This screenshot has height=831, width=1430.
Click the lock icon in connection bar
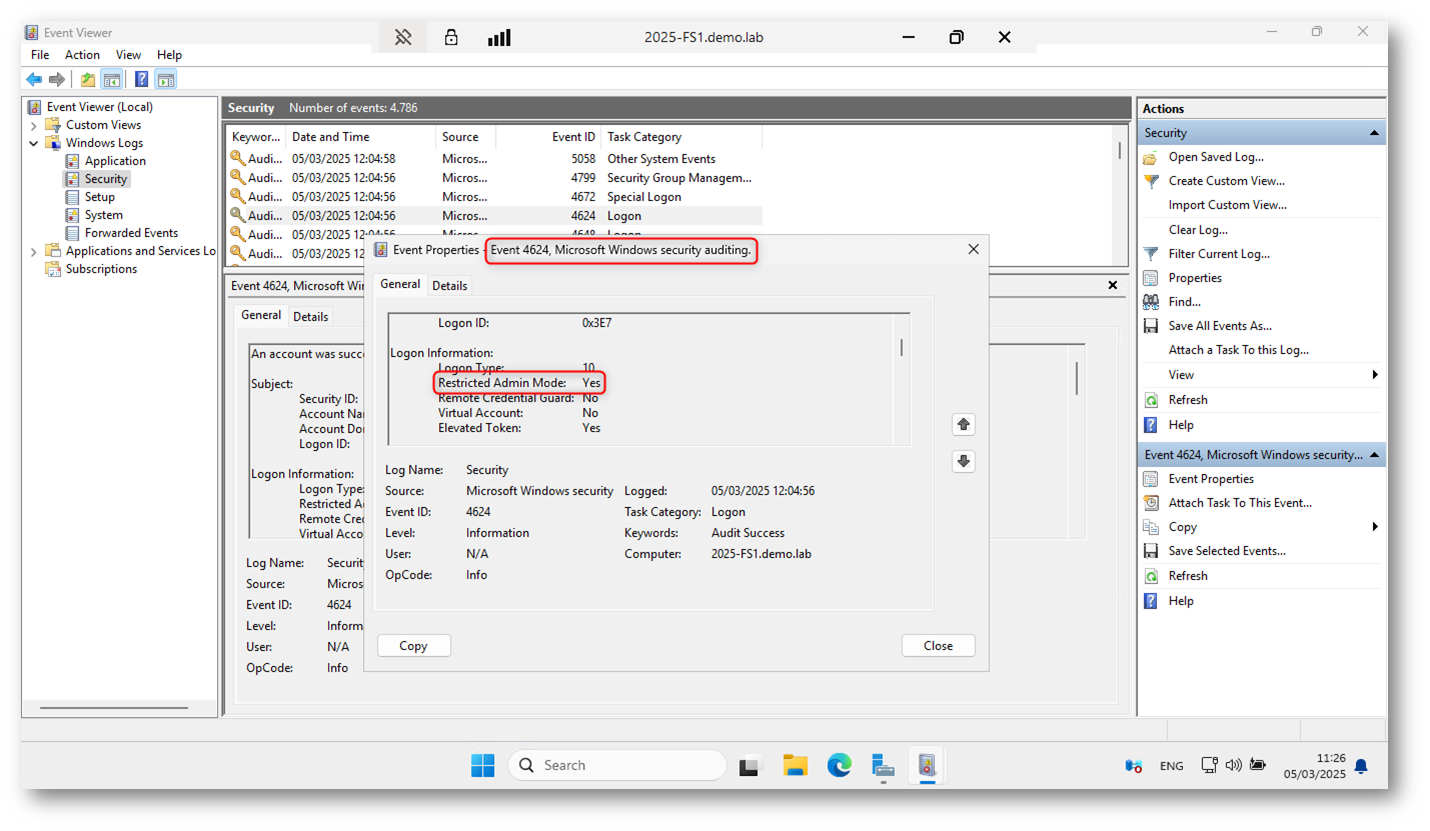coord(451,37)
